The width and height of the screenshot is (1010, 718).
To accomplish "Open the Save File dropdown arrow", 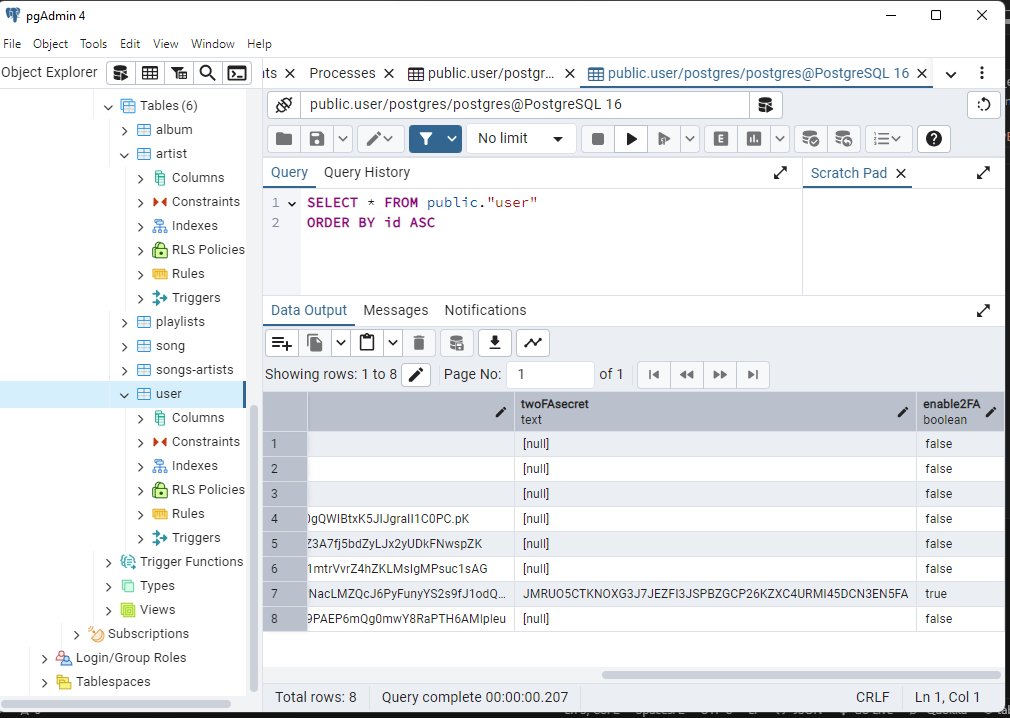I will tap(343, 138).
